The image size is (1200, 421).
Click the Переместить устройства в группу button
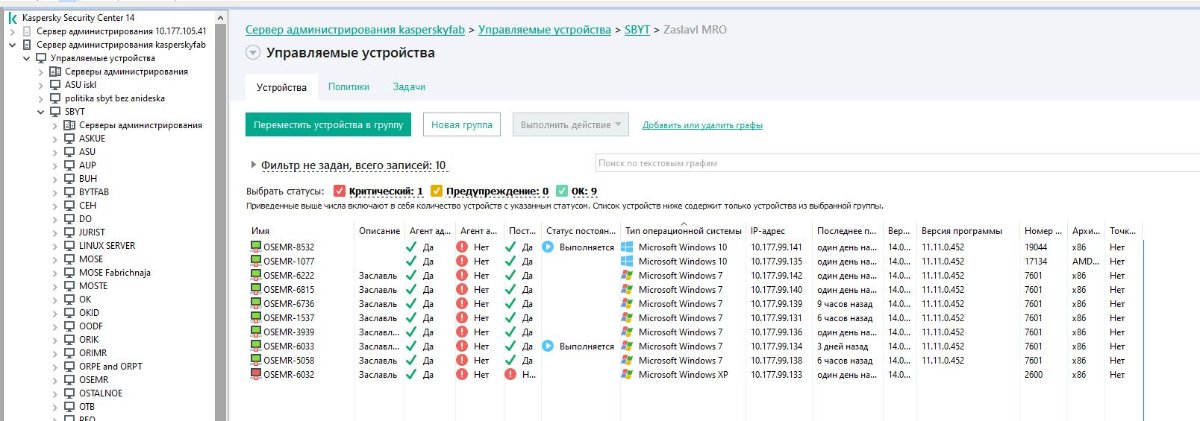coord(328,125)
